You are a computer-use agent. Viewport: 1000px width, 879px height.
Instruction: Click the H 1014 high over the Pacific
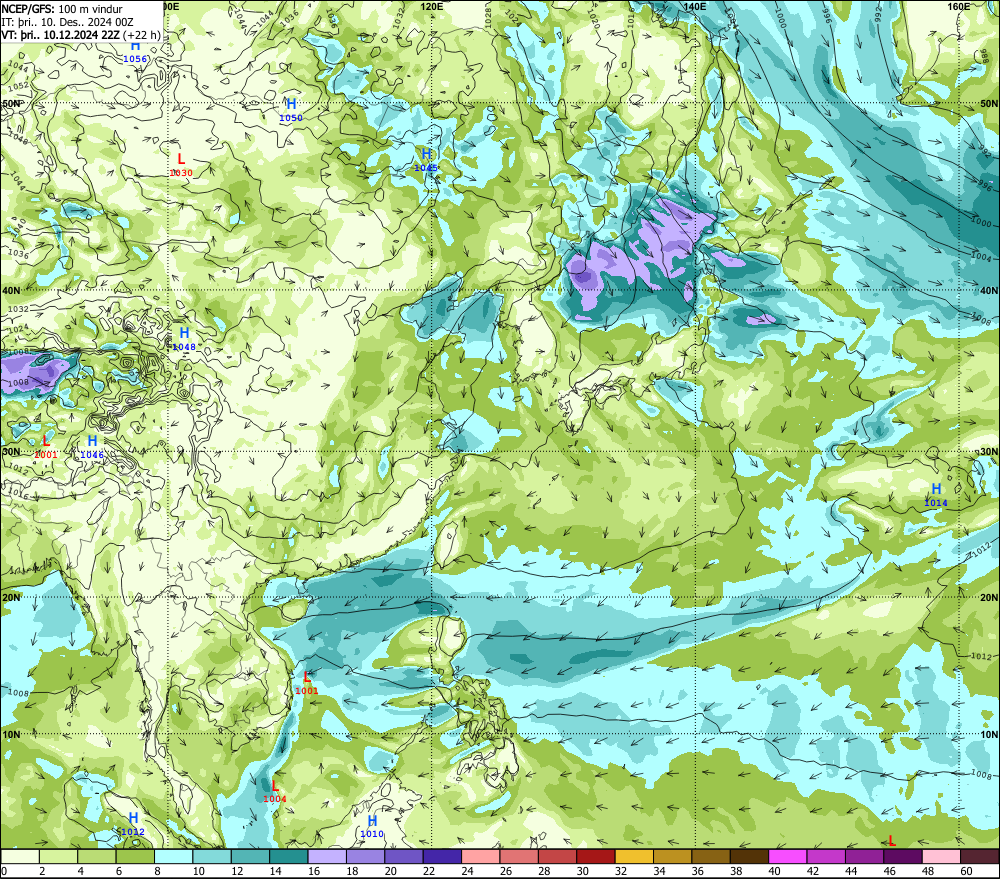click(936, 495)
